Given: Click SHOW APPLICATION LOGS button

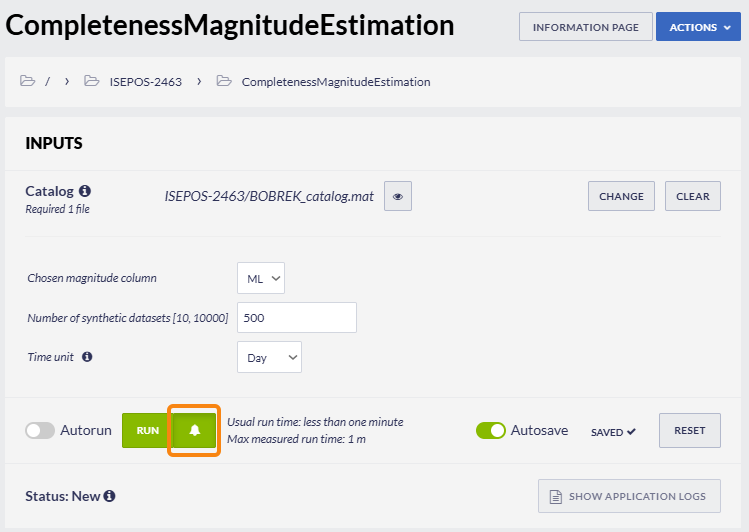Looking at the screenshot, I should click(629, 496).
